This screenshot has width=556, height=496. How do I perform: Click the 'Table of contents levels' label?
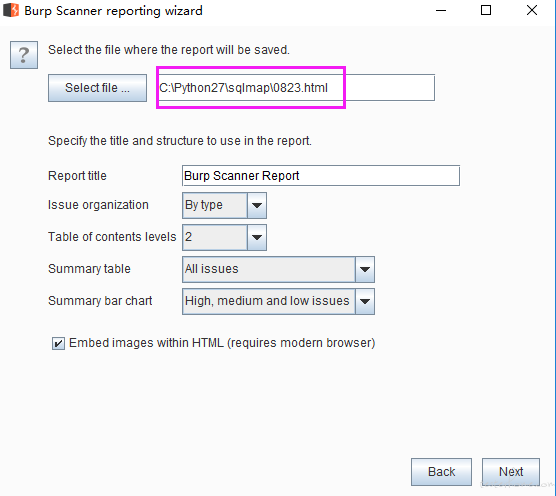pyautogui.click(x=112, y=237)
